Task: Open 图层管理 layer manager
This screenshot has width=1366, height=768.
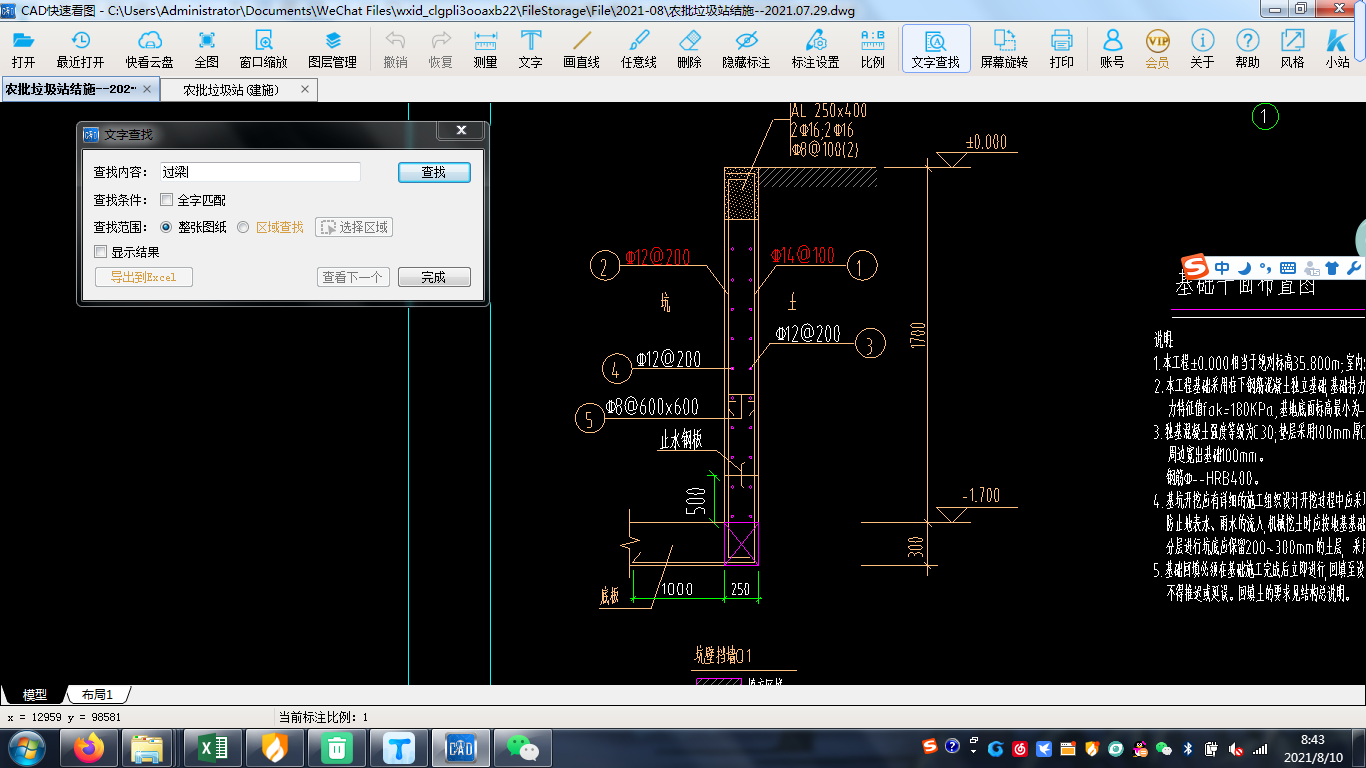Action: [x=332, y=49]
